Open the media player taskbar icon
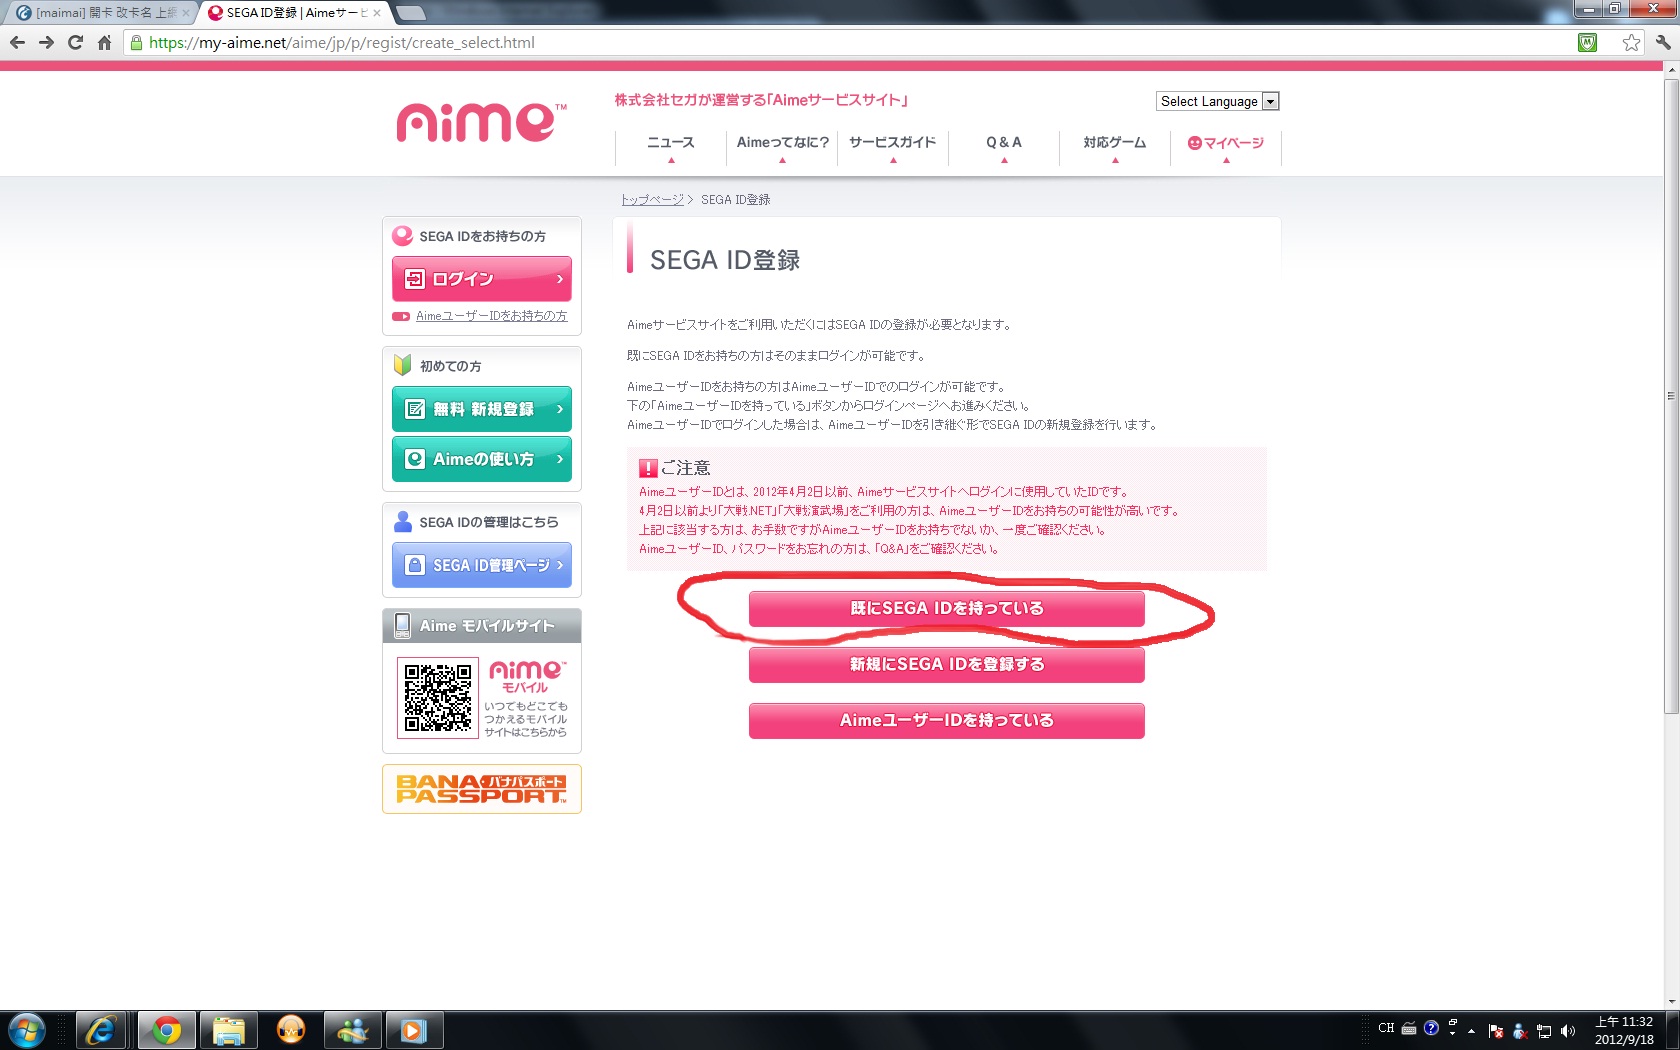This screenshot has width=1680, height=1050. 414,1030
